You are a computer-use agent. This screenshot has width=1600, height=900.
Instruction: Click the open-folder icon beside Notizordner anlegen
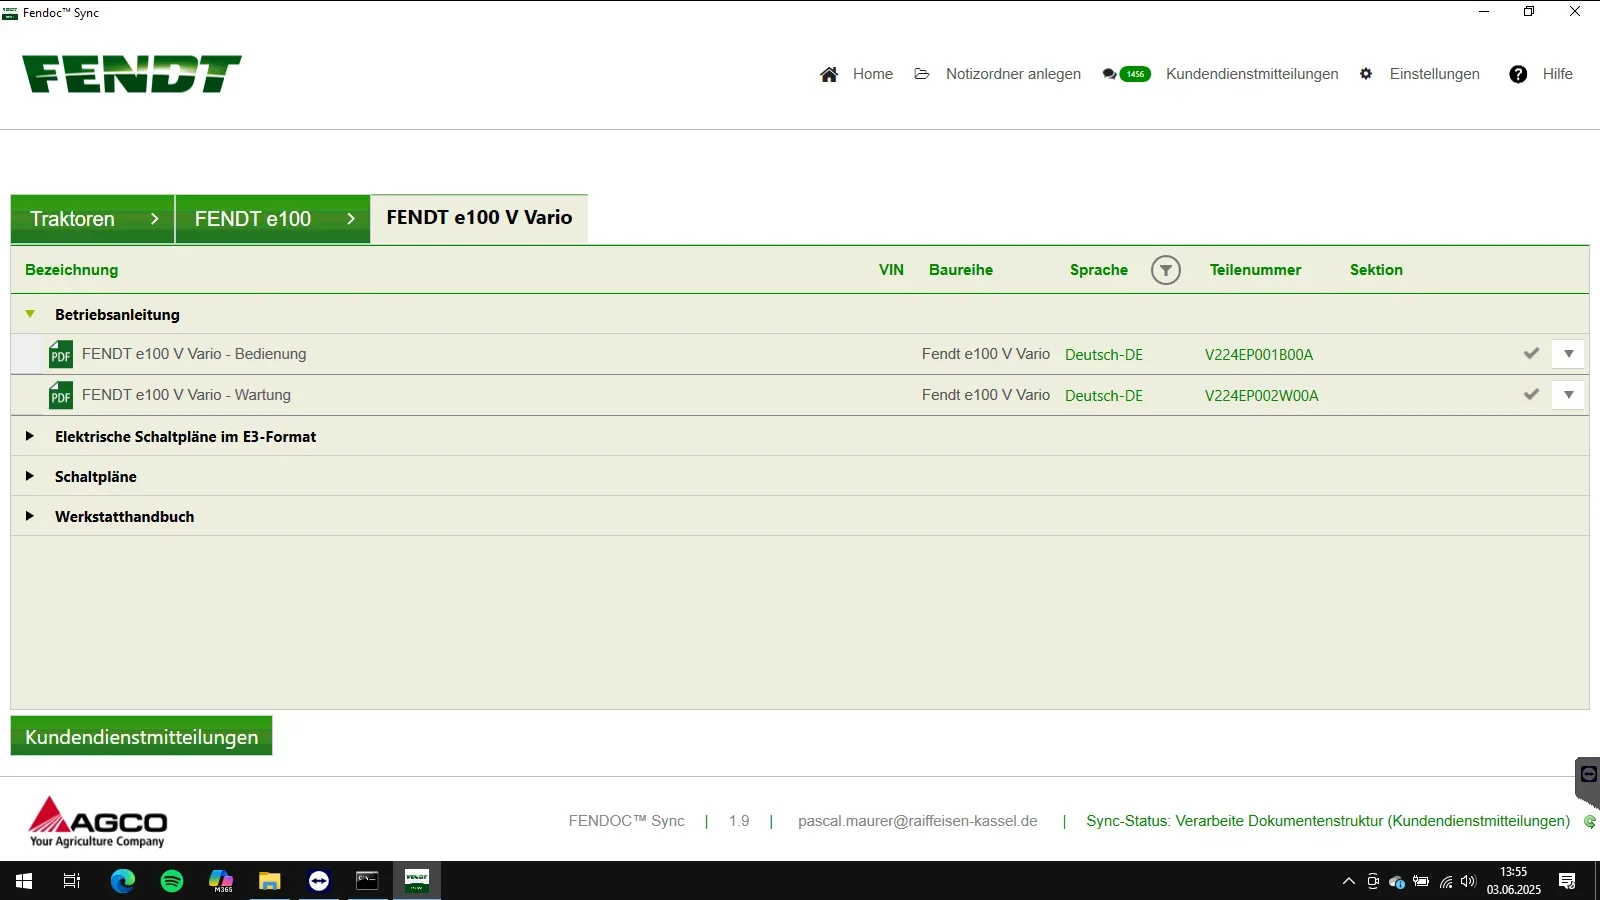[922, 74]
